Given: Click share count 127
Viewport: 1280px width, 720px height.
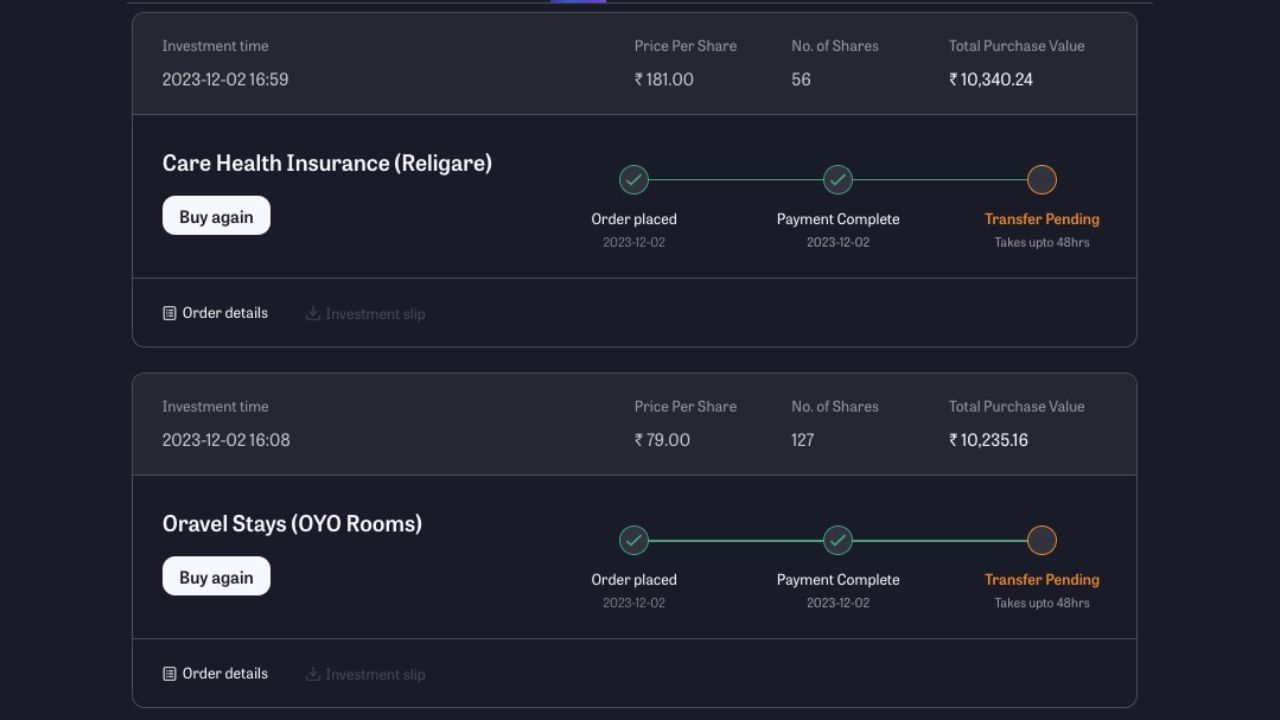Looking at the screenshot, I should point(803,440).
